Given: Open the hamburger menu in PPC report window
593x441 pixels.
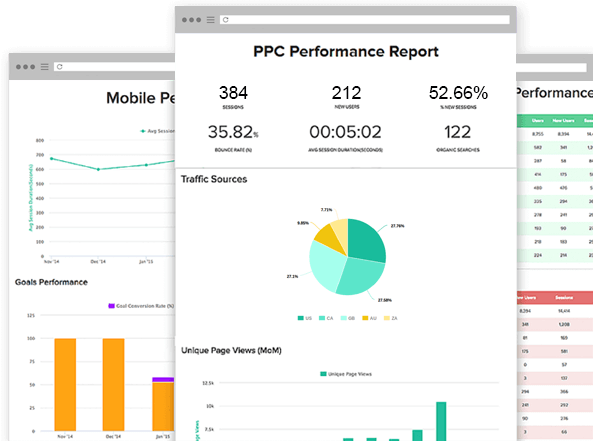Looking at the screenshot, I should pyautogui.click(x=211, y=20).
